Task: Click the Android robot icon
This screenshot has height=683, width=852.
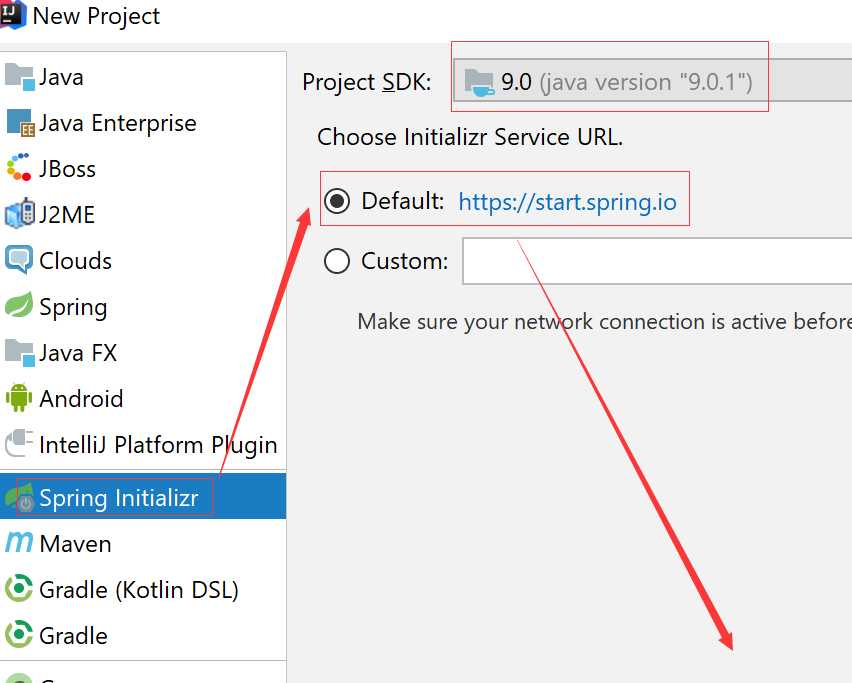Action: [x=19, y=398]
